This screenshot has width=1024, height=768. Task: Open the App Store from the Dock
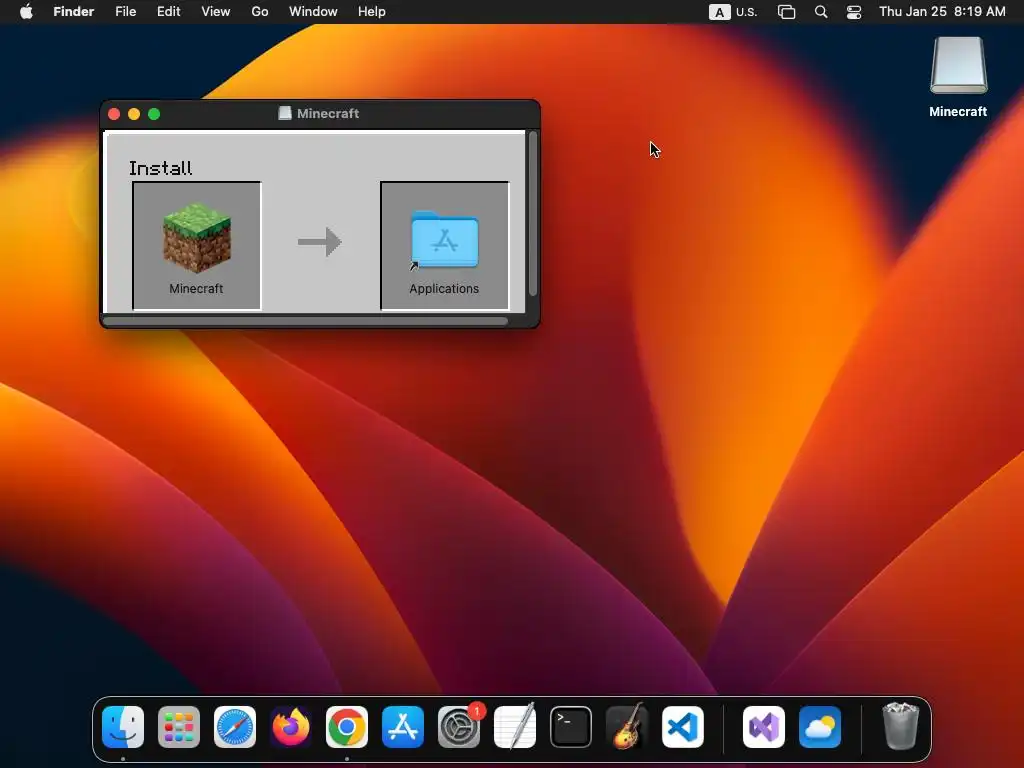click(x=403, y=727)
